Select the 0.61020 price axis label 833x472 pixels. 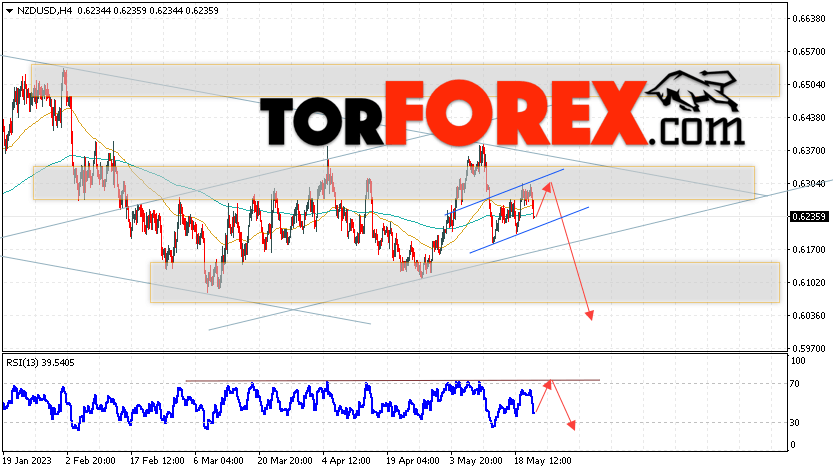pos(809,282)
